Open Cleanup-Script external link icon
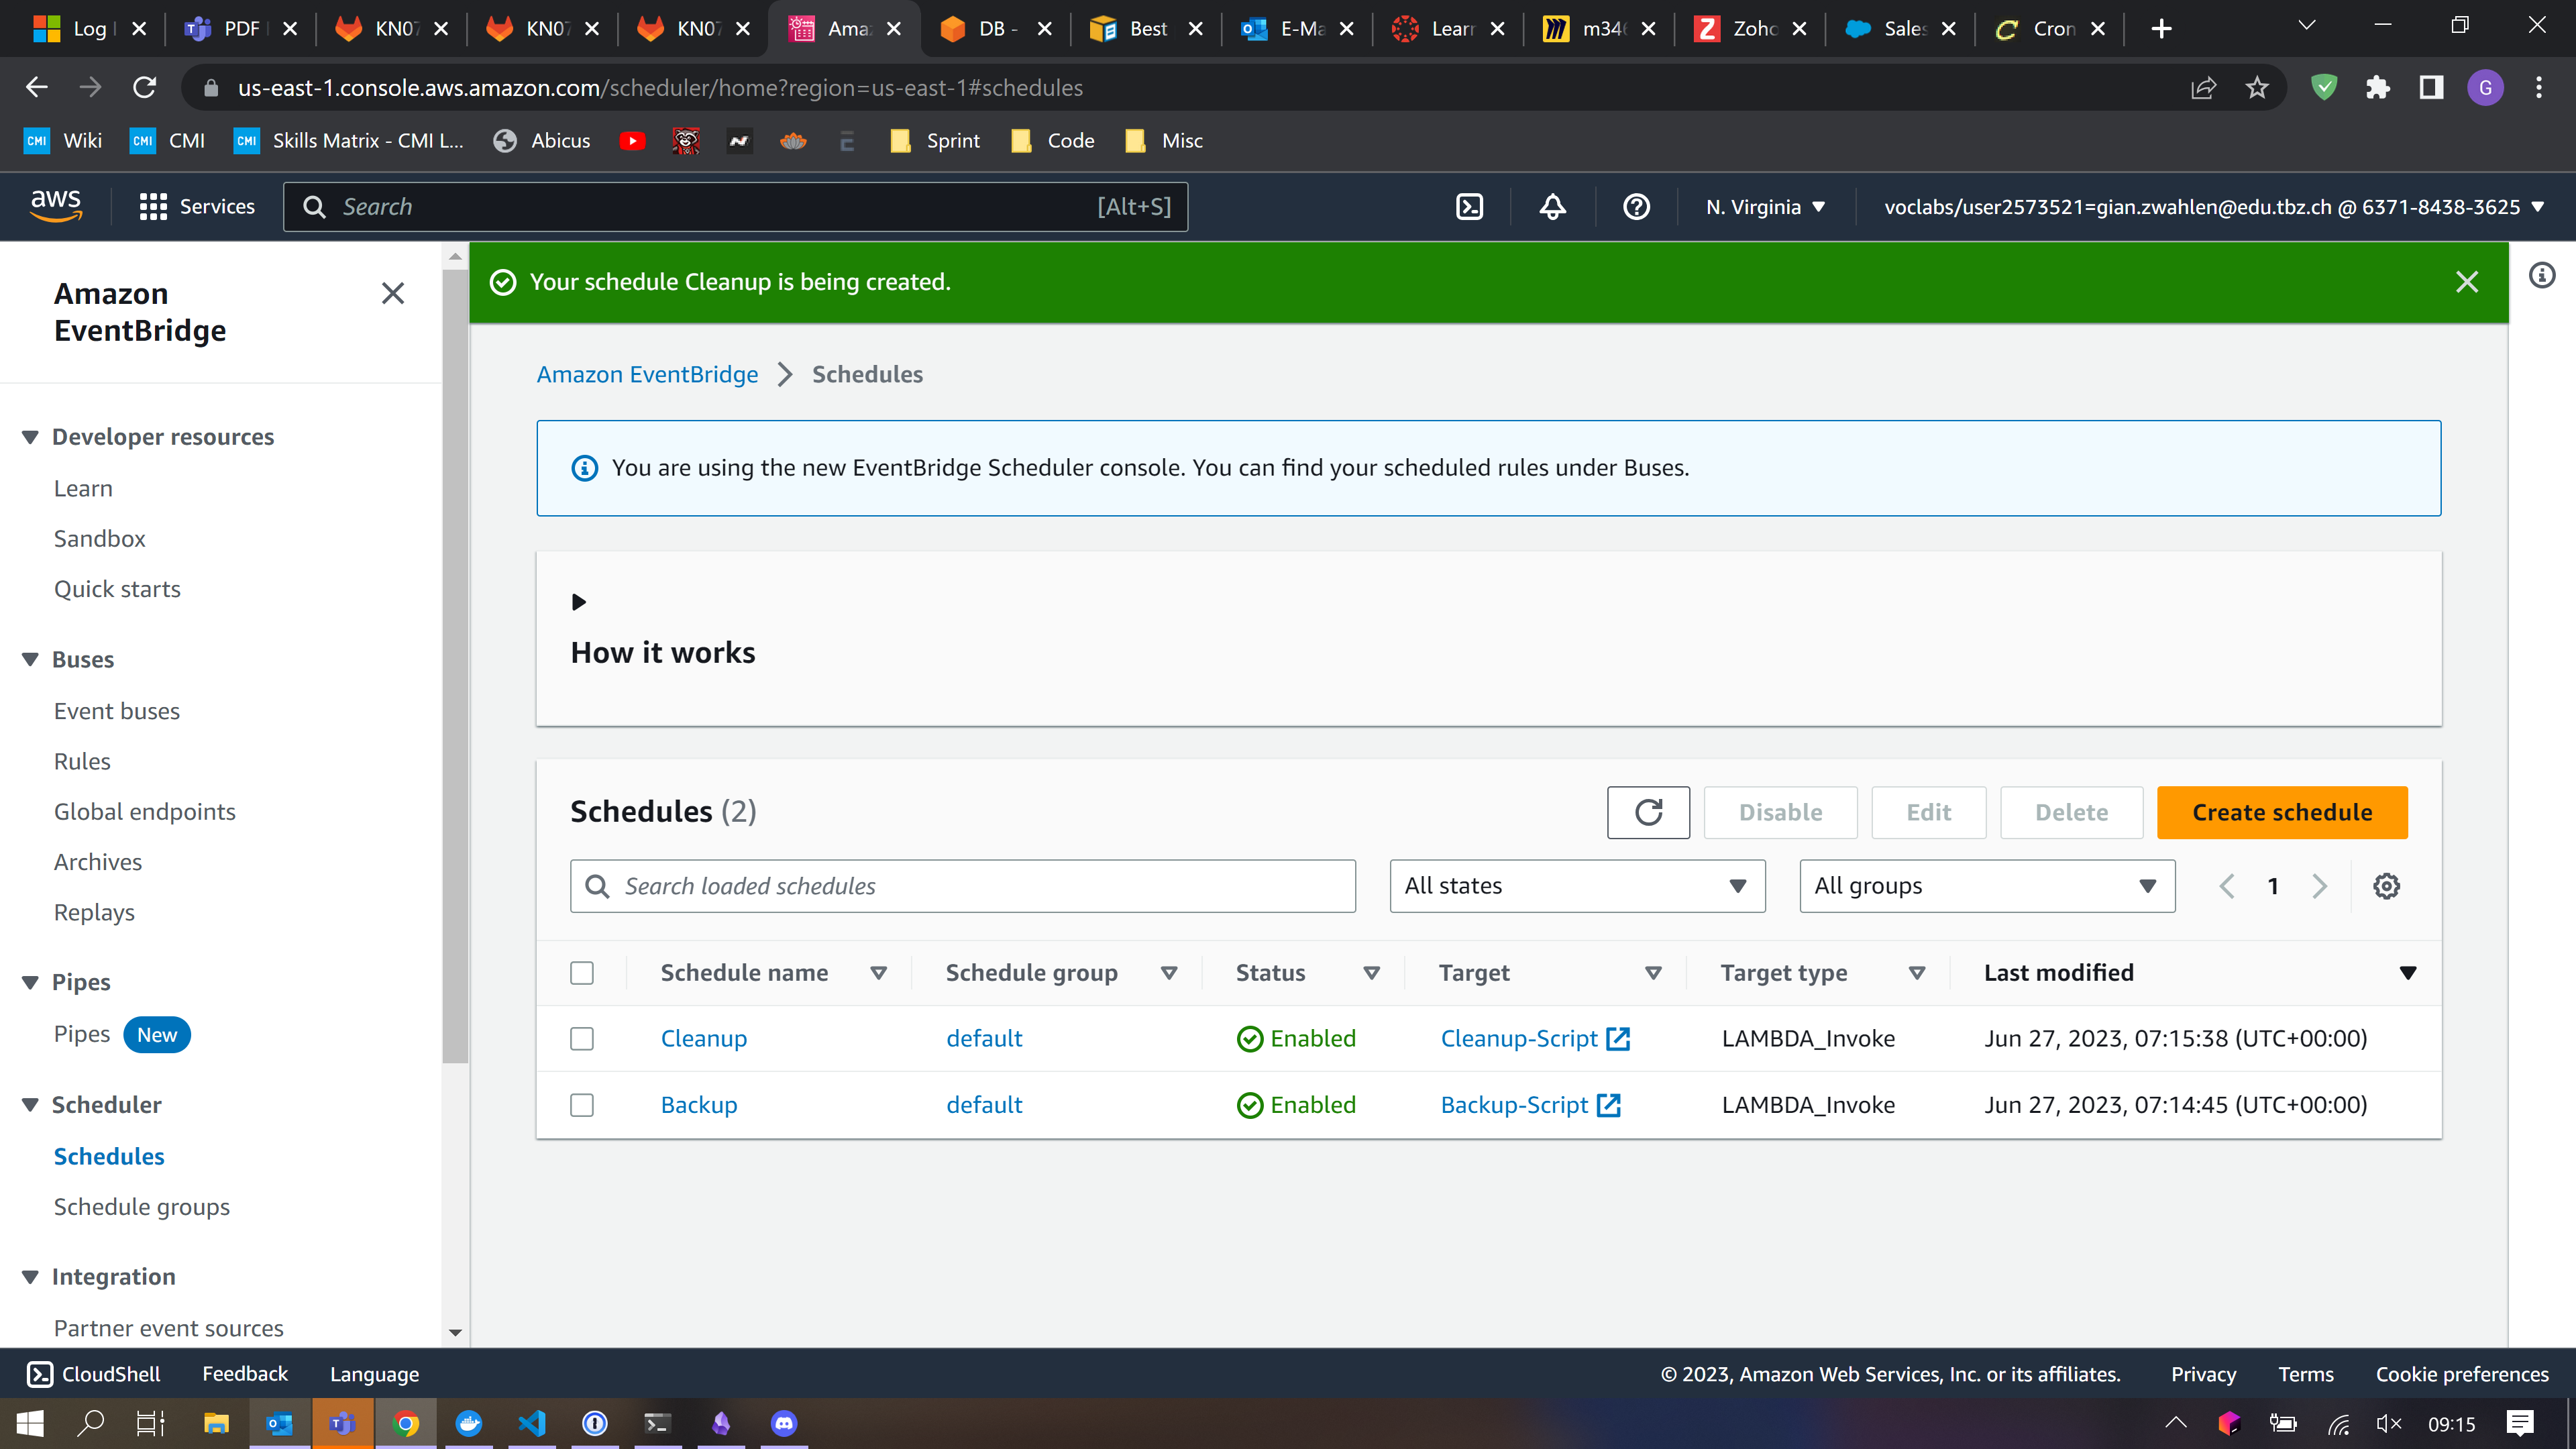This screenshot has width=2576, height=1449. [1618, 1038]
